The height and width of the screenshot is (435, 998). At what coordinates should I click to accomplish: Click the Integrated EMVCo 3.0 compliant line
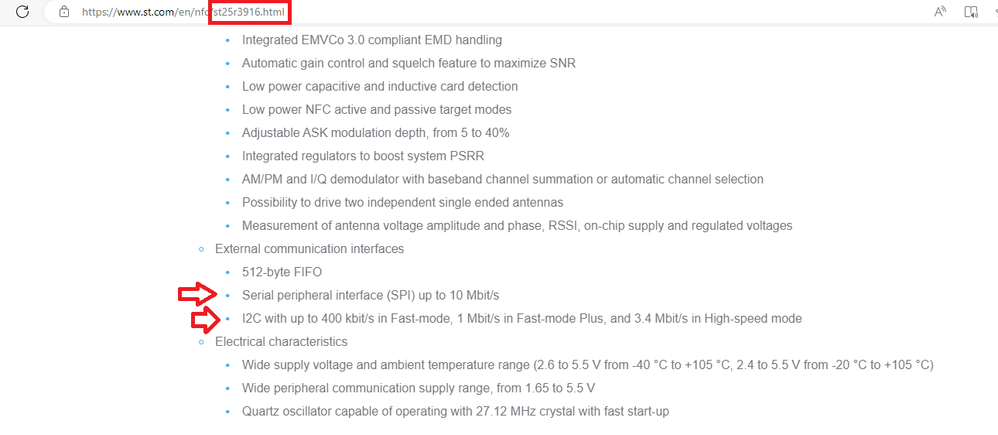coord(371,40)
